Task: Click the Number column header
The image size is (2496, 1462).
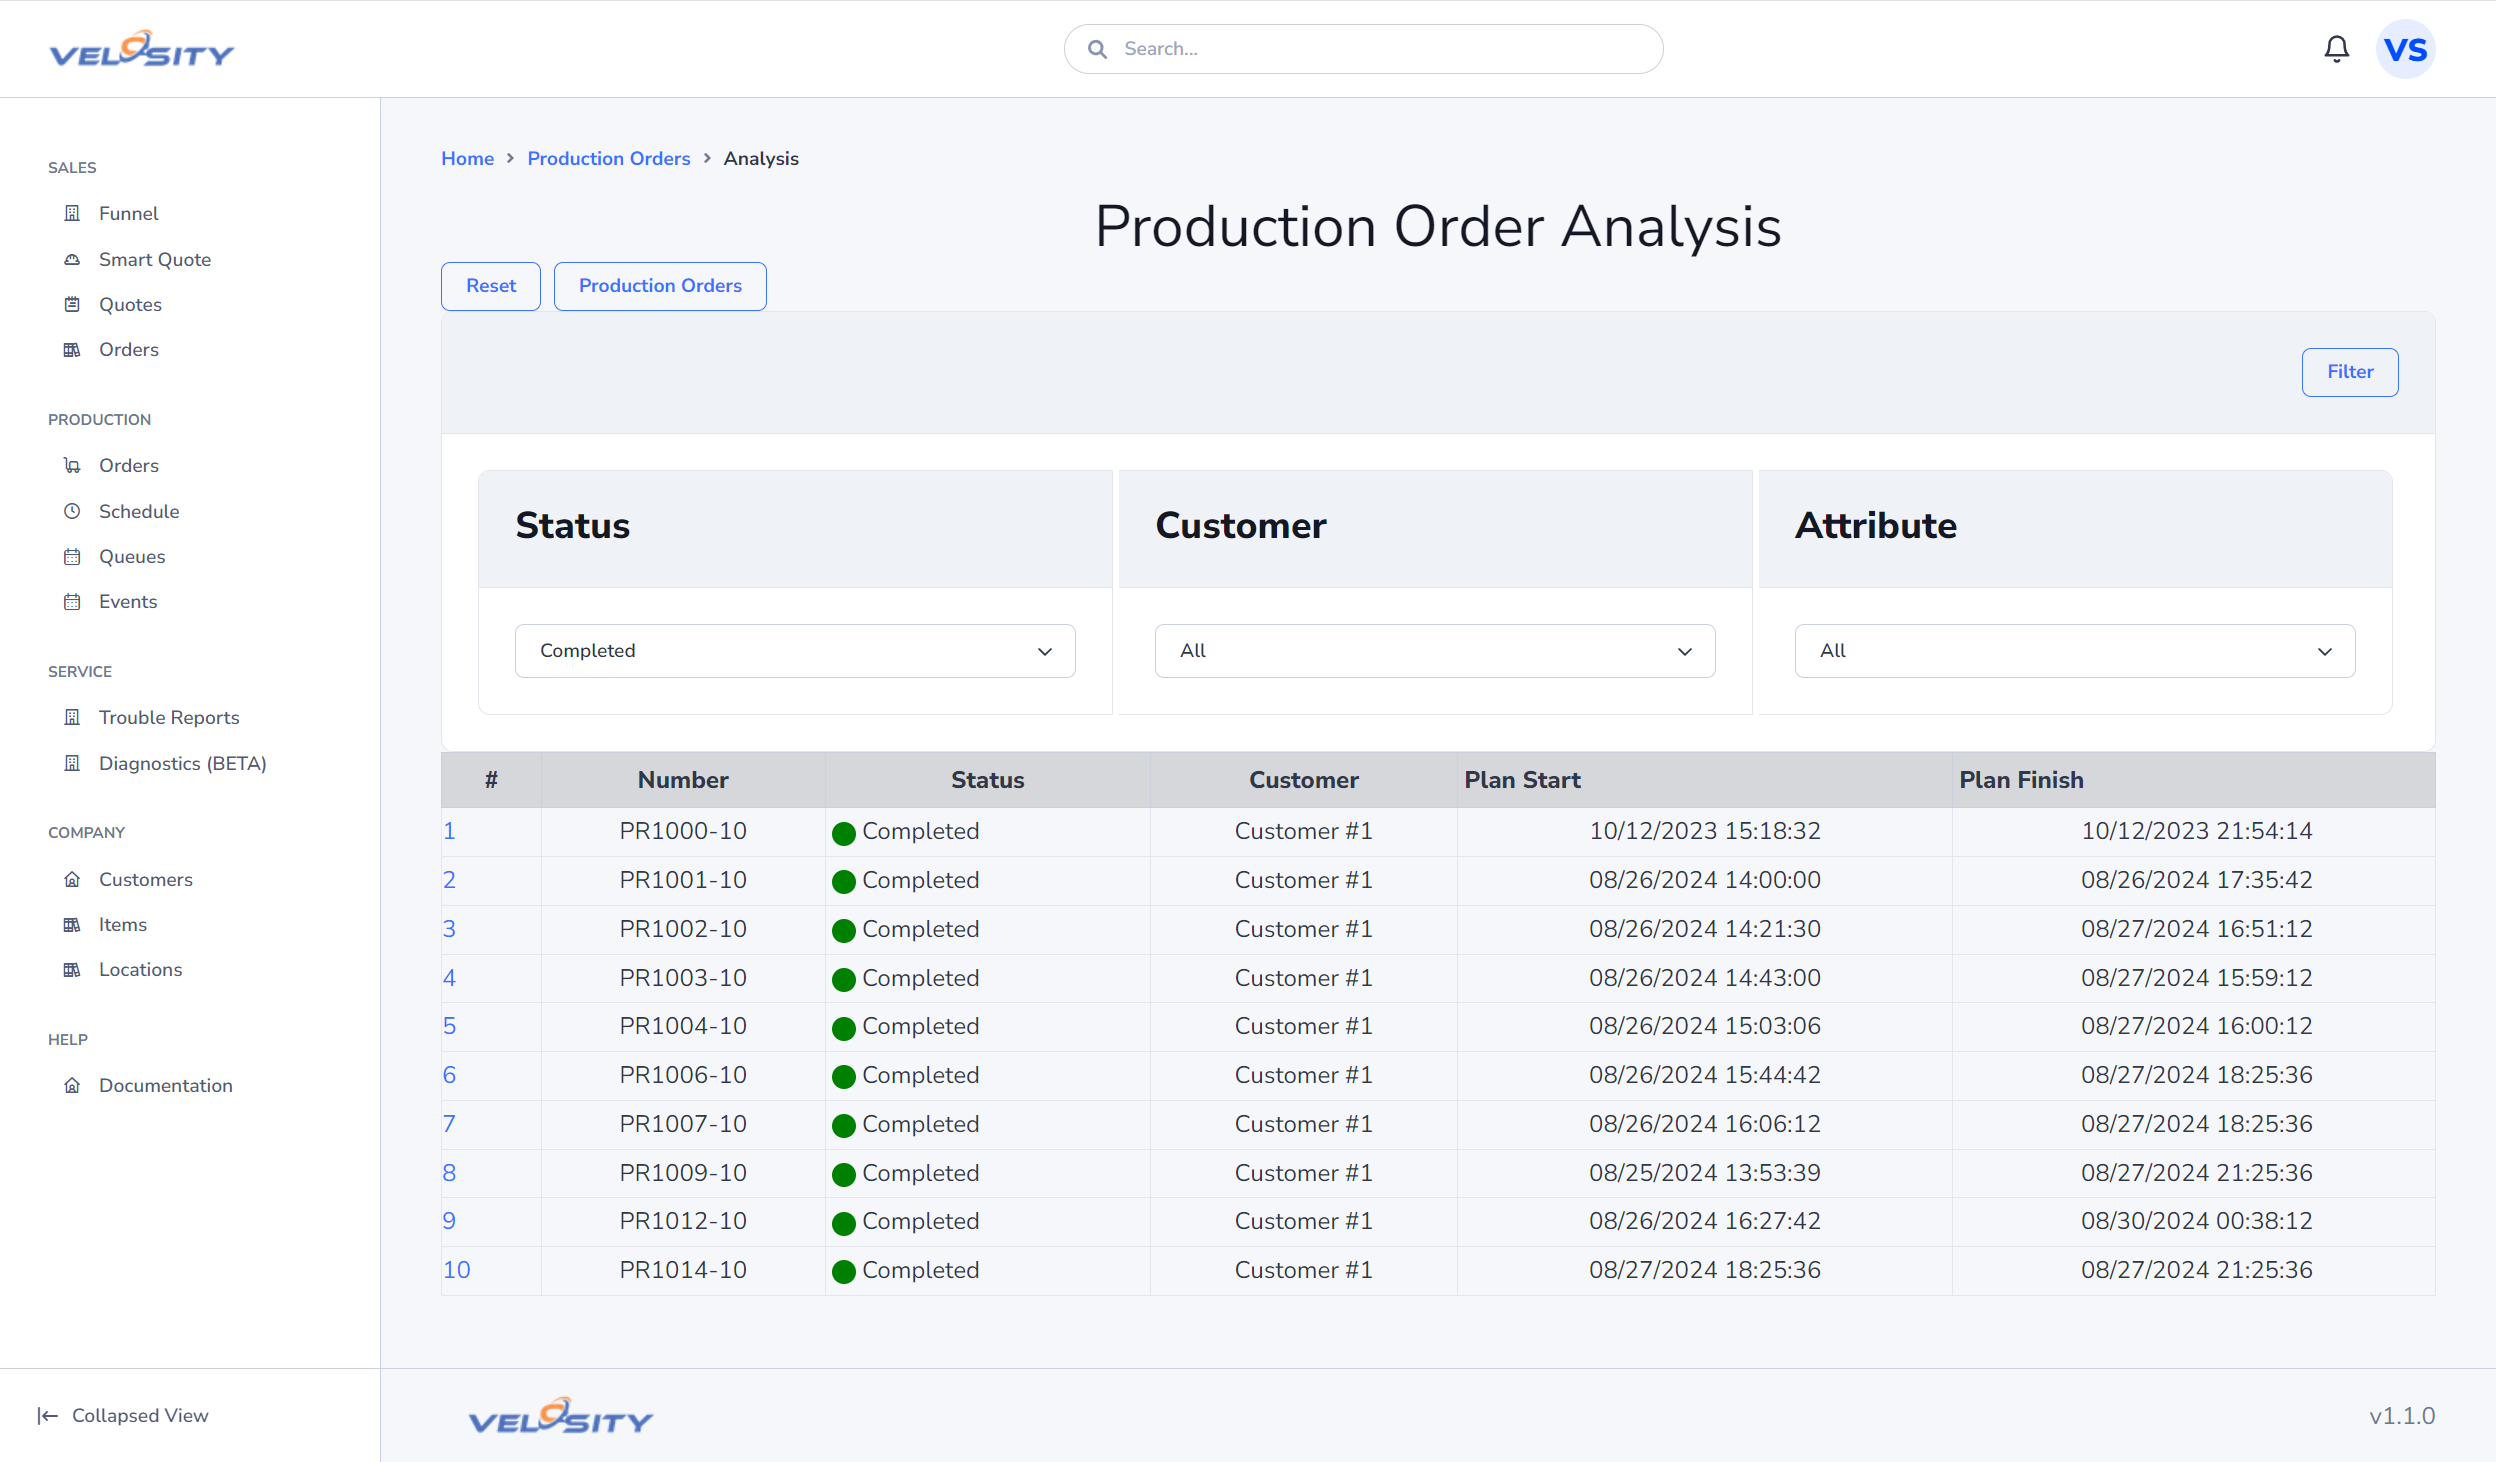Action: coord(683,780)
